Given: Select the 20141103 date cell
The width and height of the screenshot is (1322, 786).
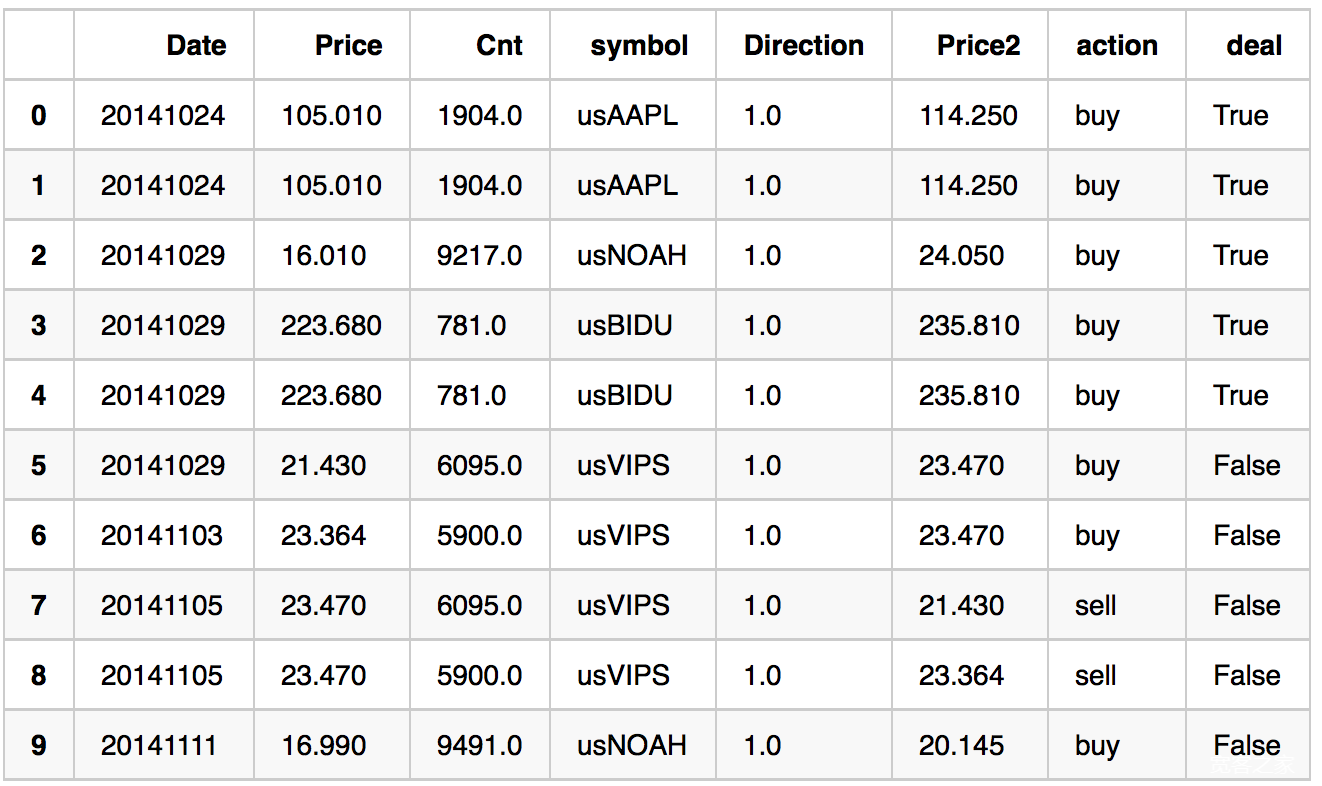Looking at the screenshot, I should [162, 535].
